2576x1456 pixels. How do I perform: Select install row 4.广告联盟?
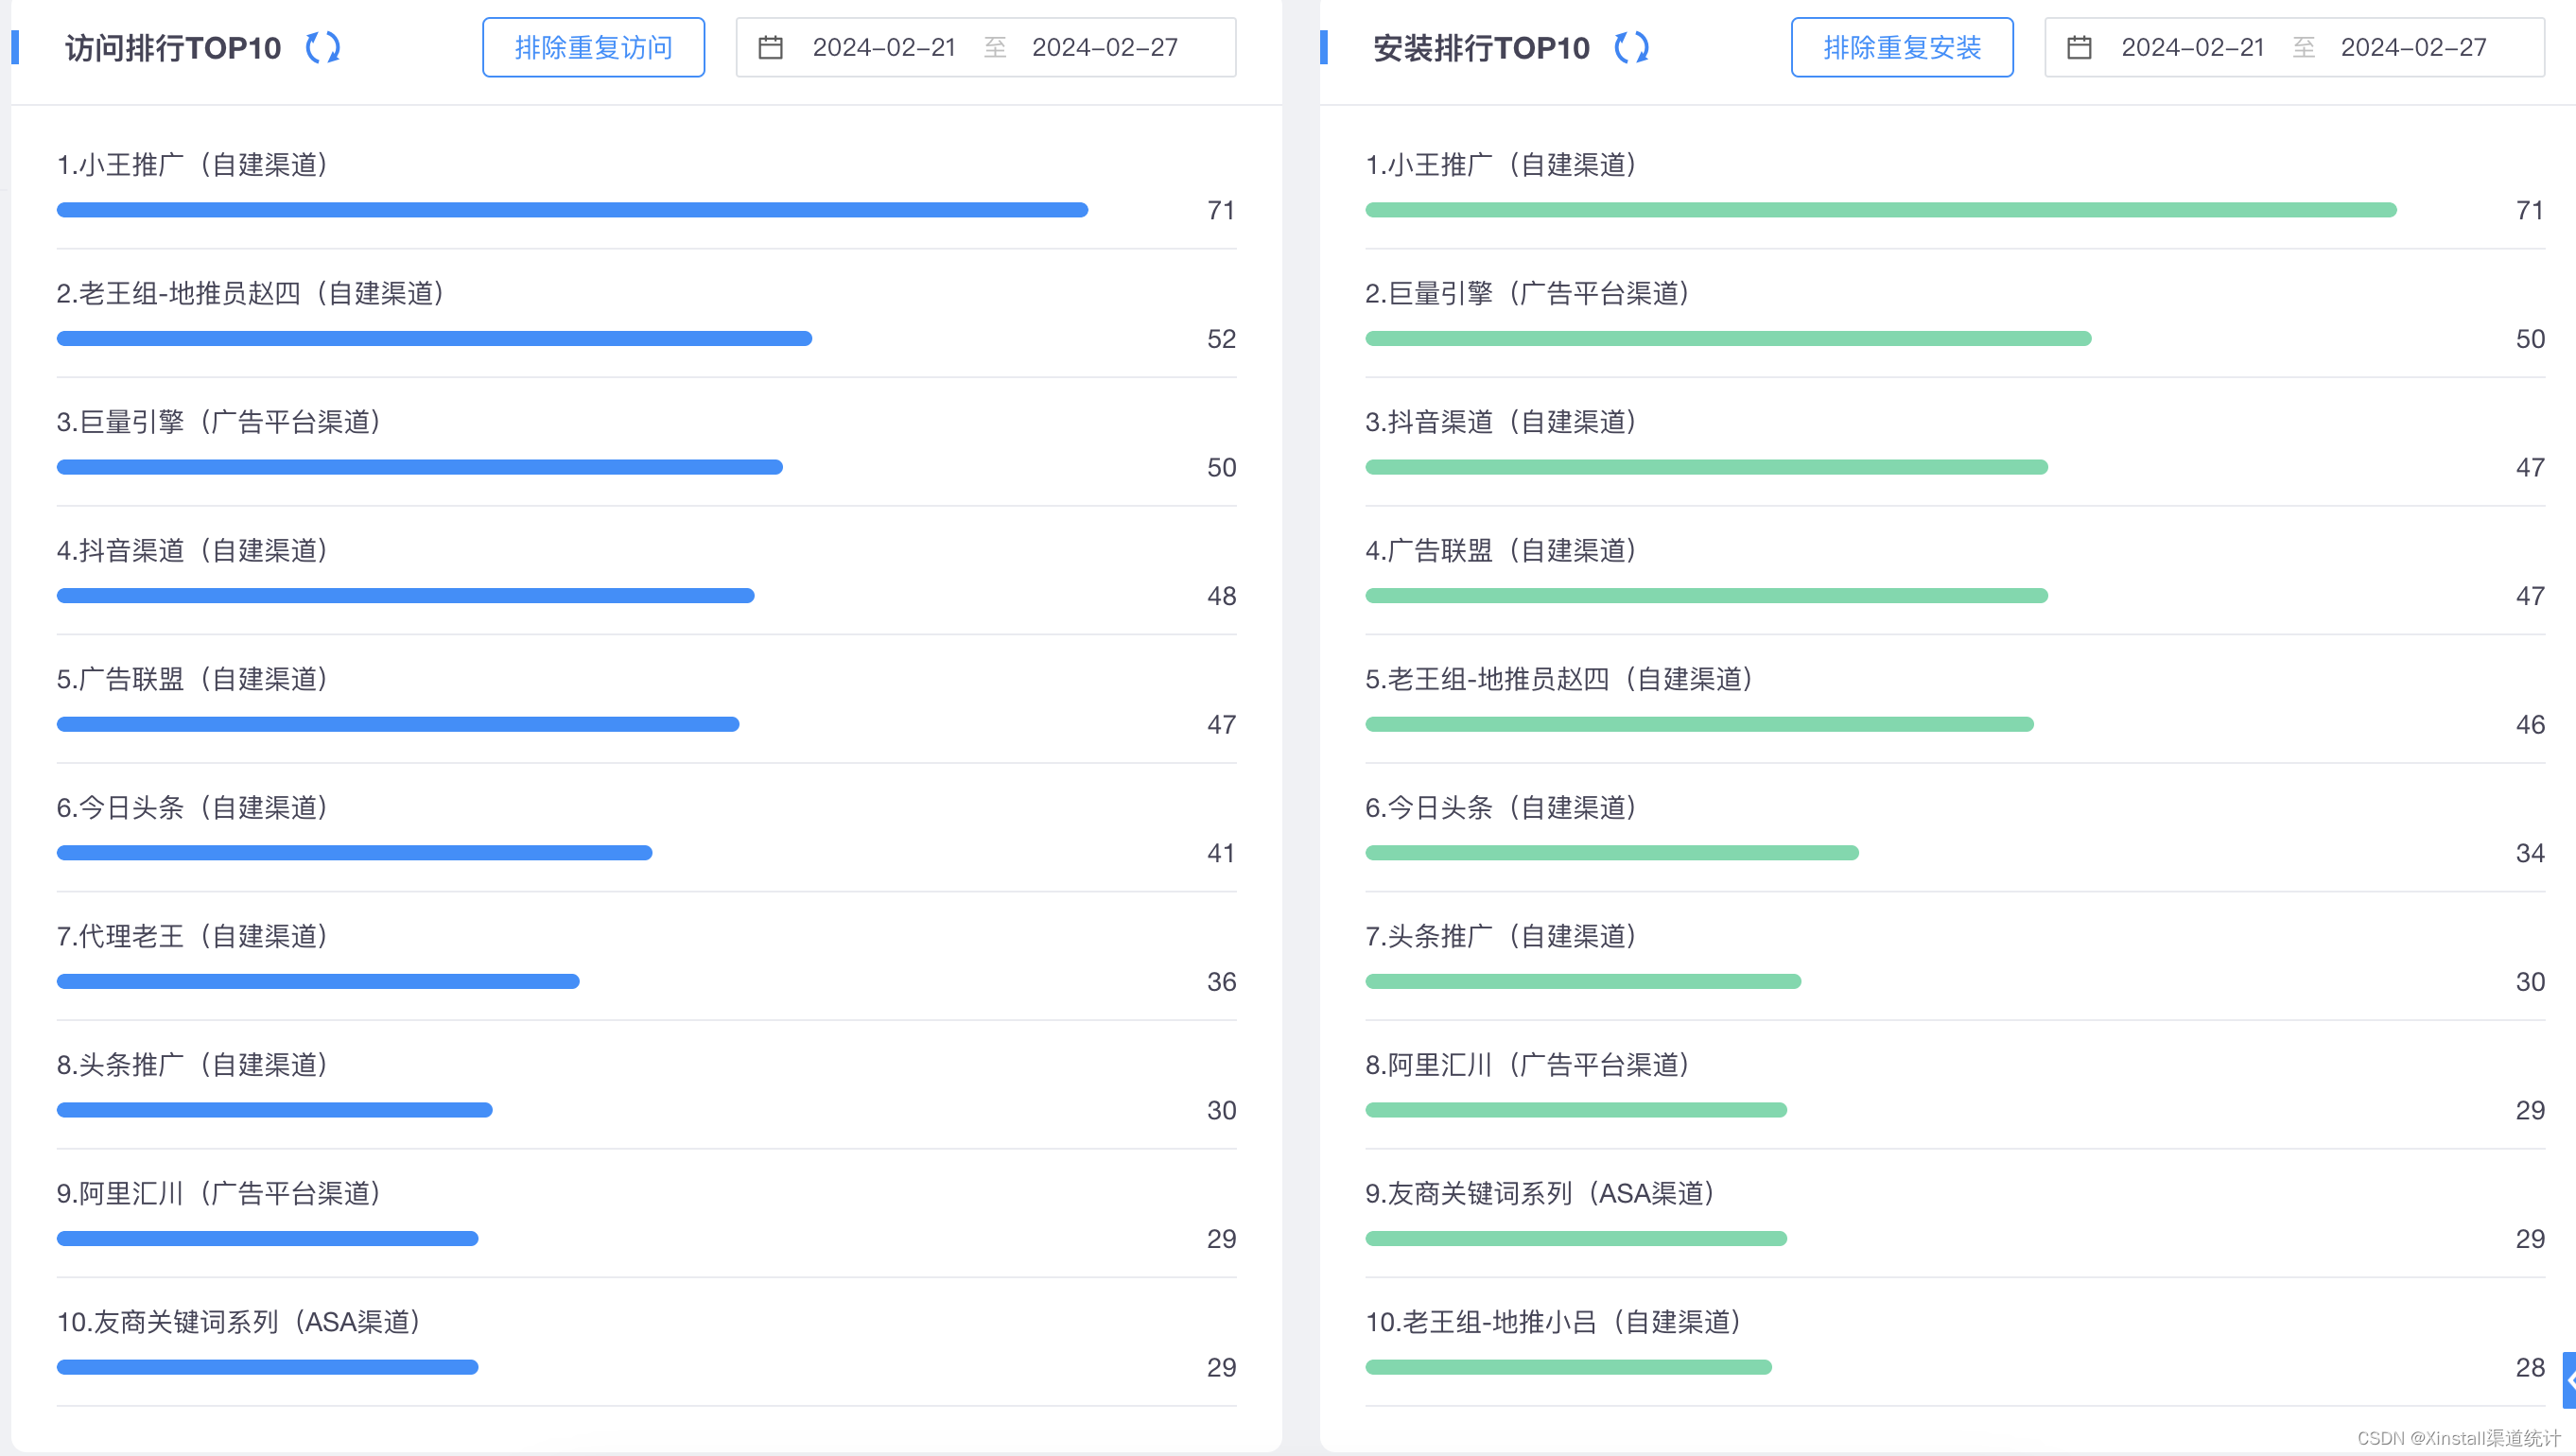[1955, 571]
